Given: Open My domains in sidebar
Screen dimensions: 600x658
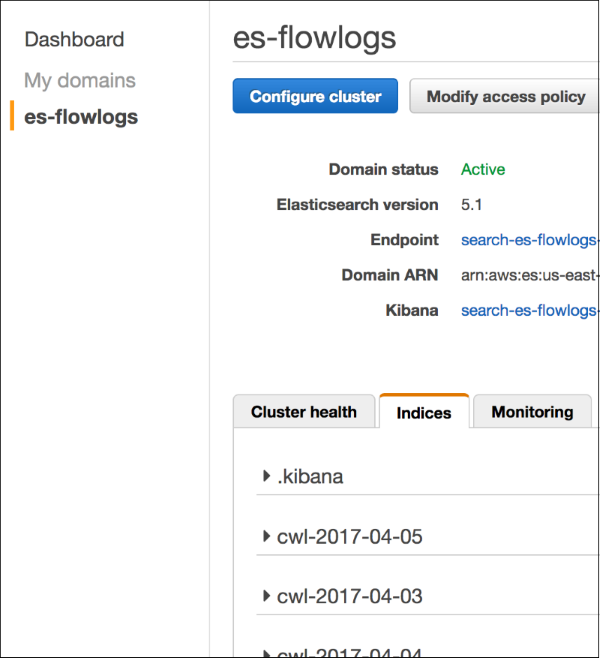Looking at the screenshot, I should [x=80, y=80].
